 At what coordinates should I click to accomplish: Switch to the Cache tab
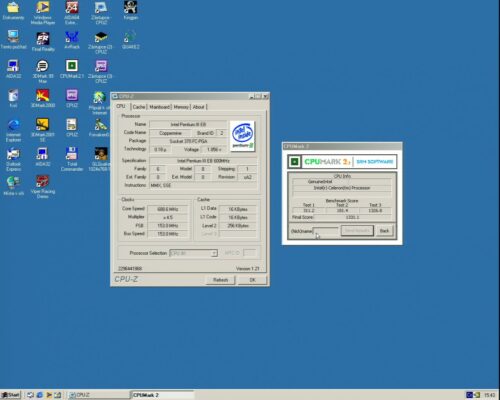click(139, 107)
